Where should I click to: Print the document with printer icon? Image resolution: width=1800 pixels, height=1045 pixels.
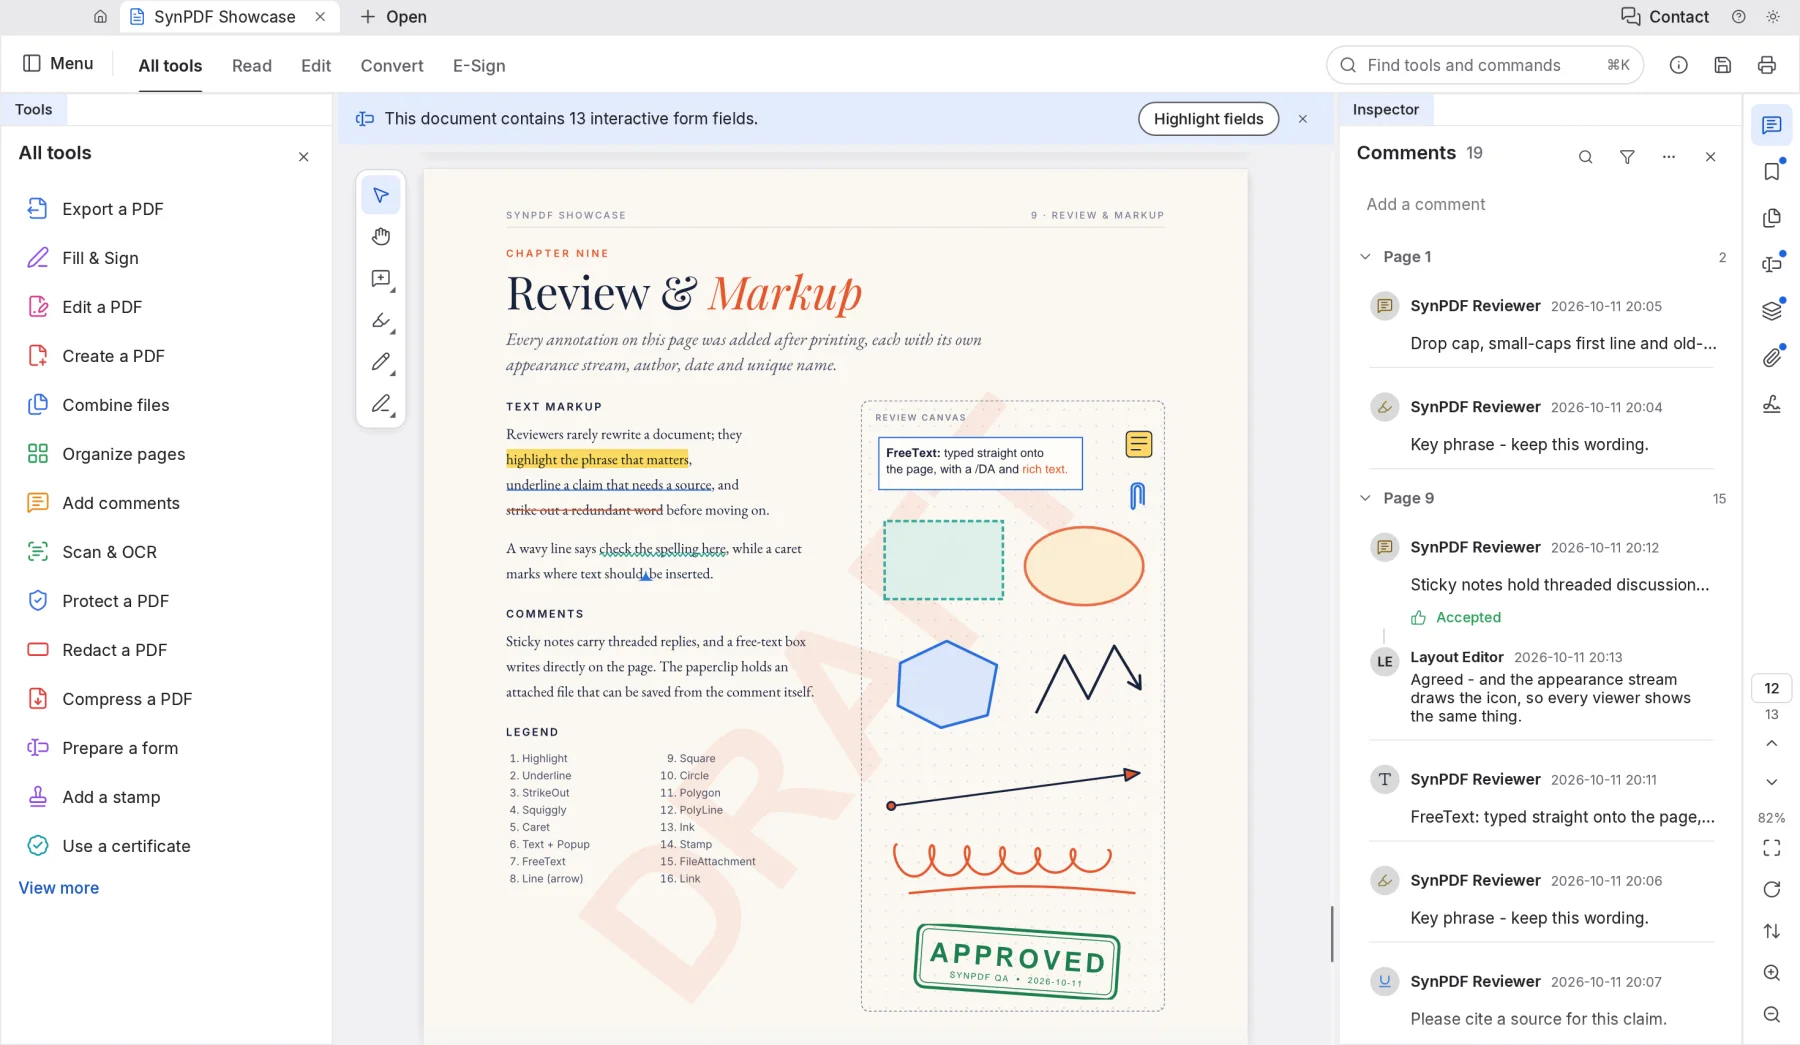click(1767, 65)
